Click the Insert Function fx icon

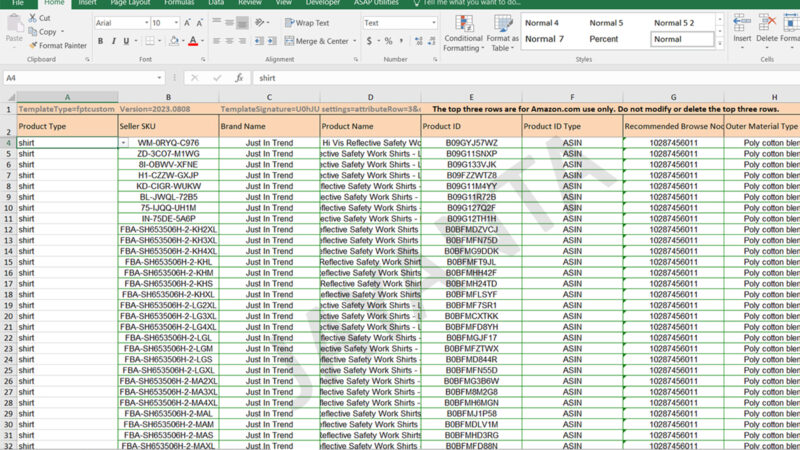pos(238,78)
